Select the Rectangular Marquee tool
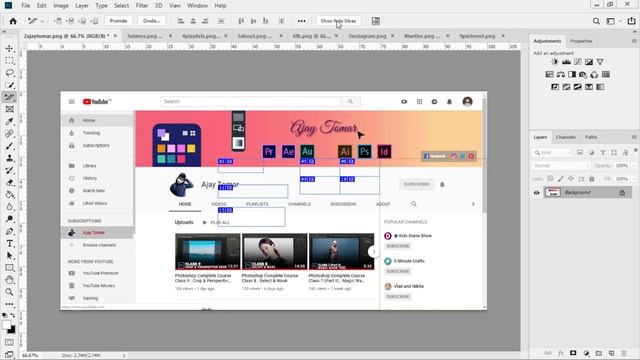This screenshot has width=640, height=360. 9,61
